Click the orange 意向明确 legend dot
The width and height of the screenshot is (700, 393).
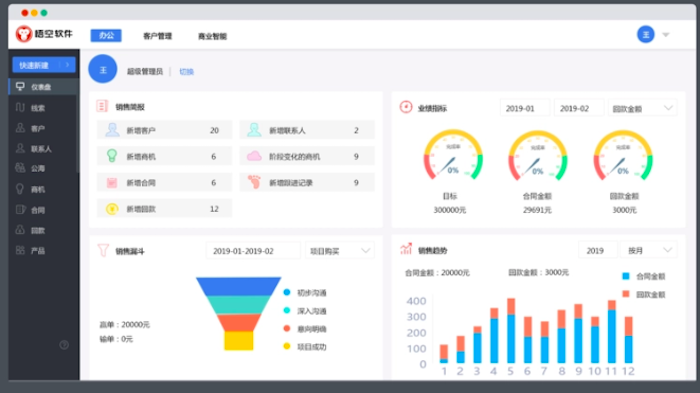(287, 328)
